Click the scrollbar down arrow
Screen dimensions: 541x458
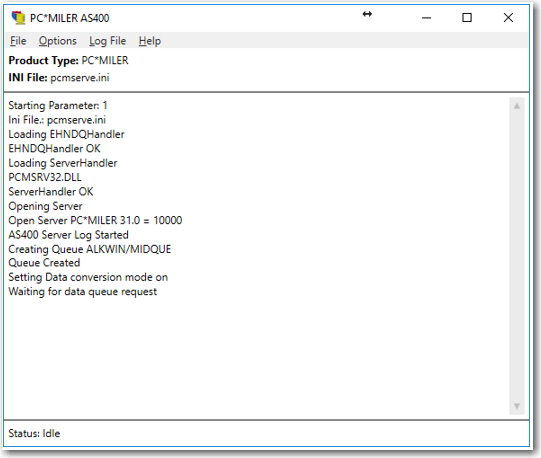[x=517, y=406]
